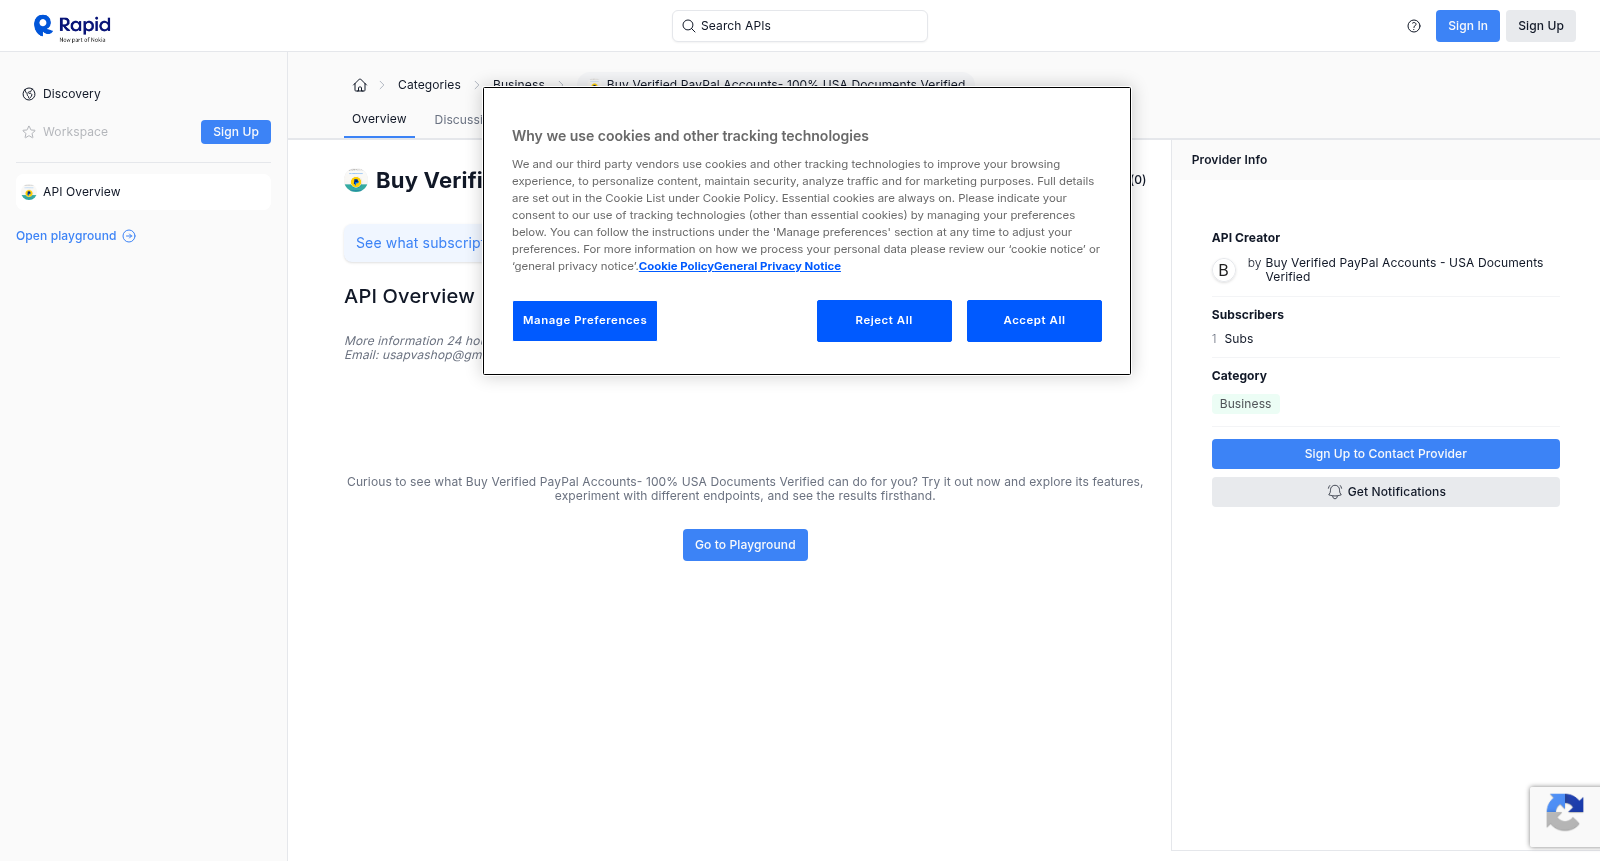
Task: Click Reject All cookies button
Action: click(x=884, y=321)
